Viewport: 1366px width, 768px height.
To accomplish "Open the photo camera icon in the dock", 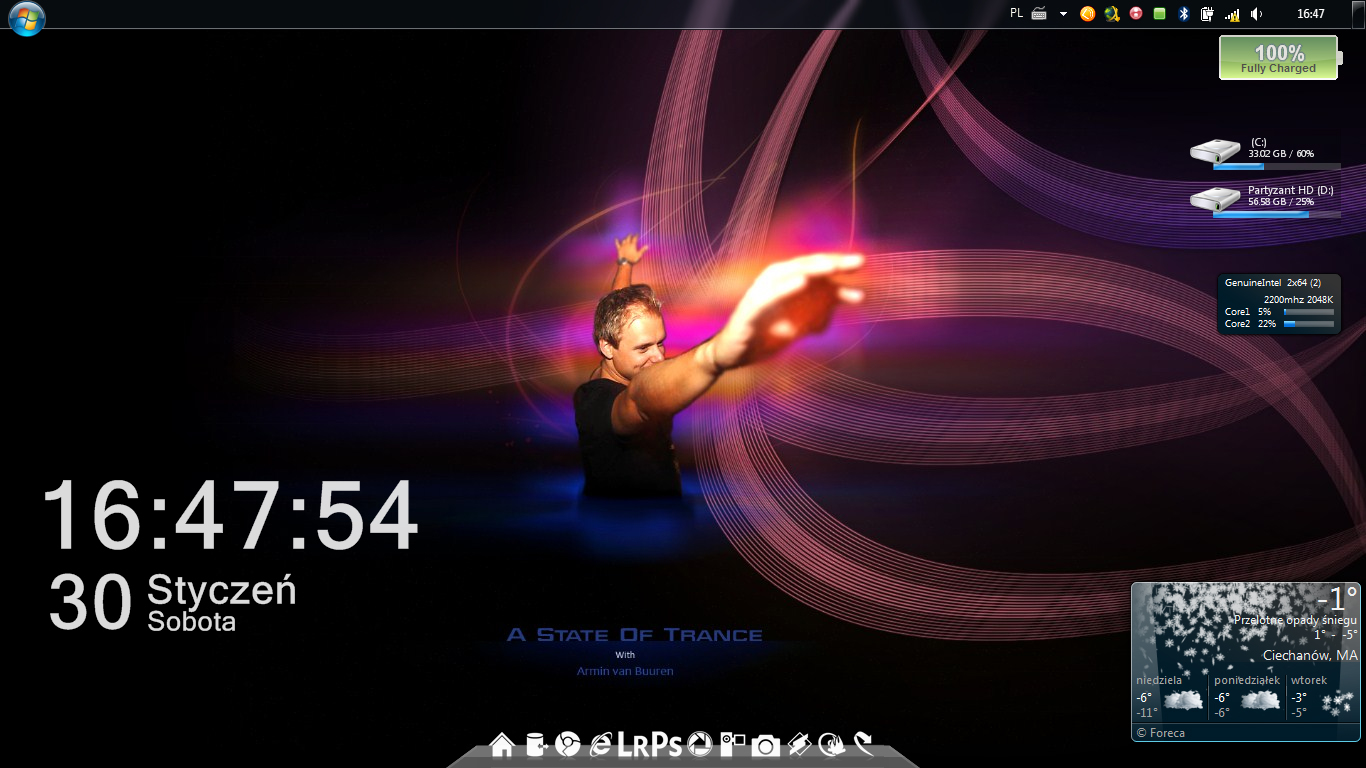I will tap(766, 745).
